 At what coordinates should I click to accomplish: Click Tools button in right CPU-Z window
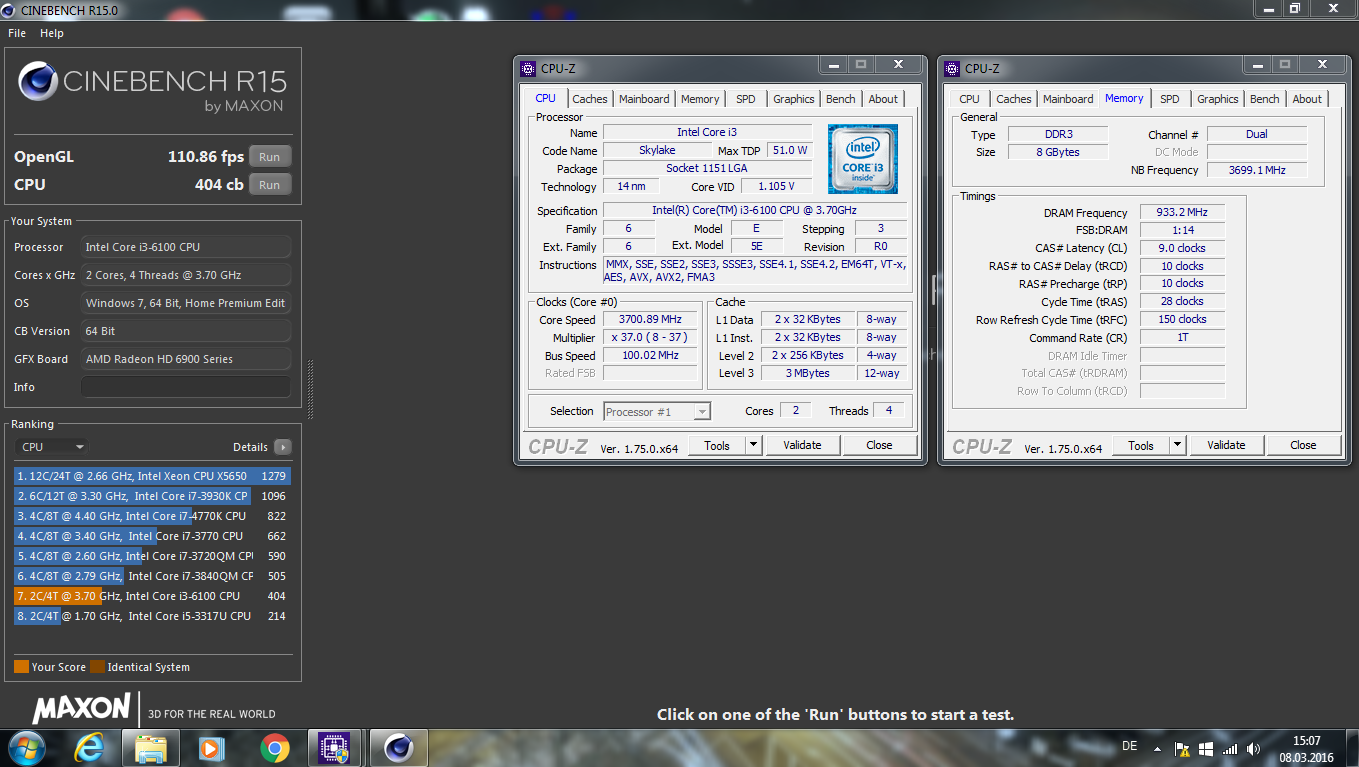1141,445
